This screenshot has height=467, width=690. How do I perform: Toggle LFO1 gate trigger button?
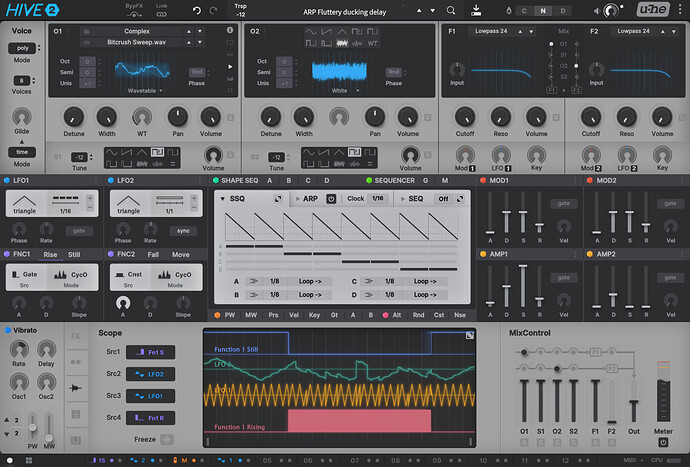click(79, 231)
